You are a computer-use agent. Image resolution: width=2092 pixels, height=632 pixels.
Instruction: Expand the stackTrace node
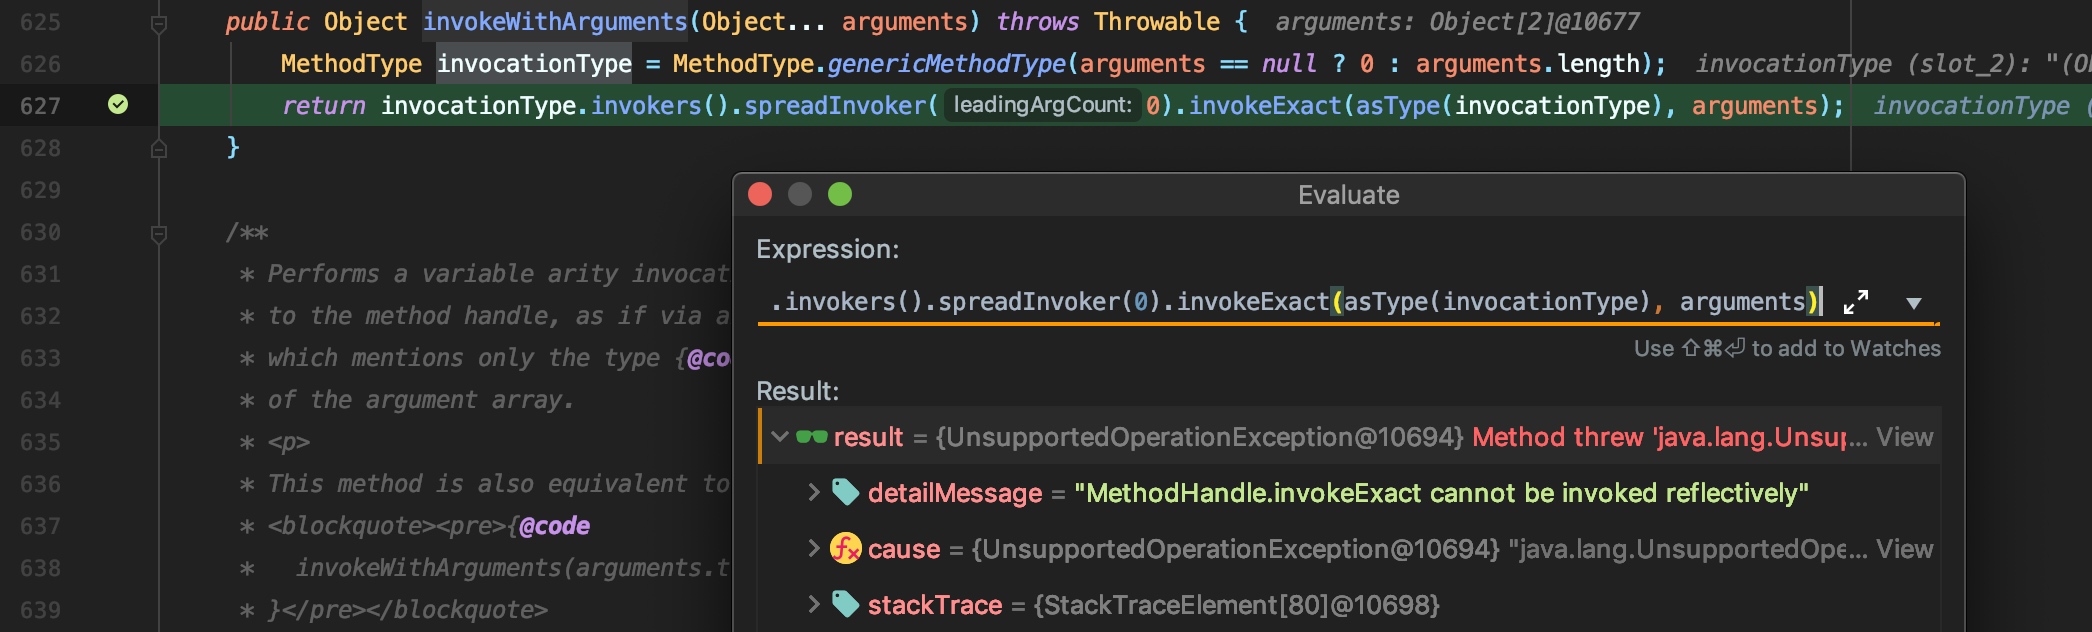(813, 604)
